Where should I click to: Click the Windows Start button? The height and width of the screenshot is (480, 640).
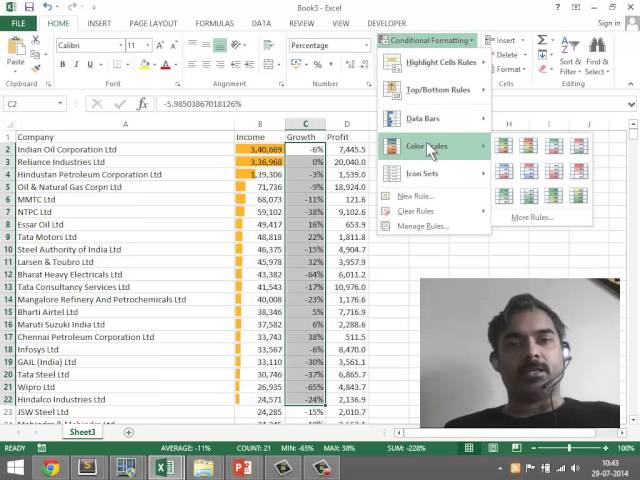tap(15, 468)
